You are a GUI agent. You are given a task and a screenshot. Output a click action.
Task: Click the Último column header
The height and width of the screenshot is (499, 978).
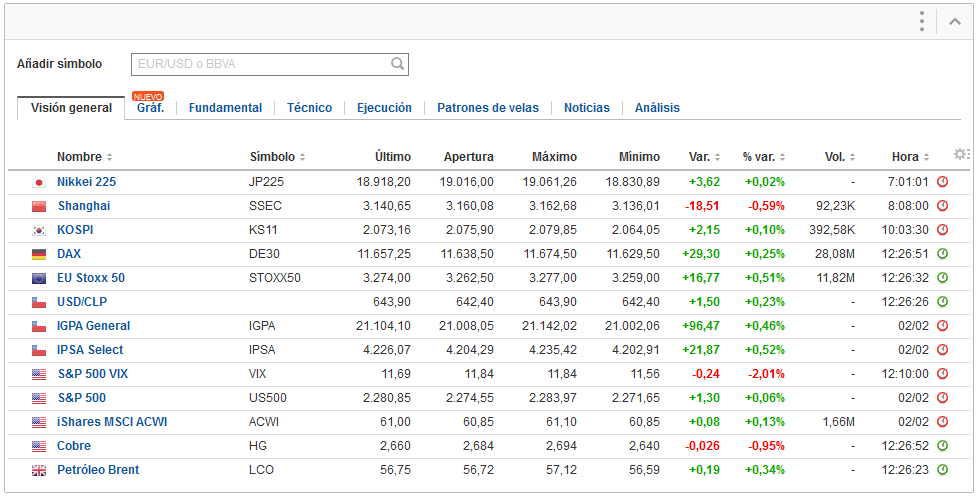[x=393, y=157]
